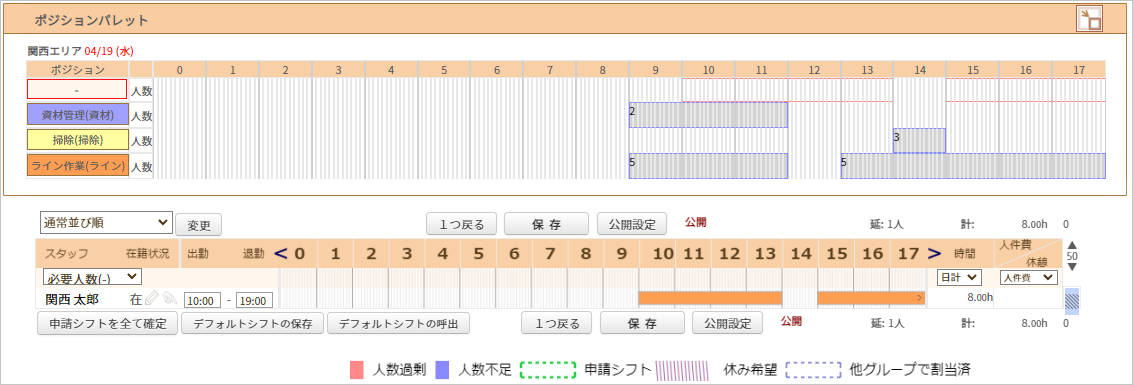Click the up triangle above 50
This screenshot has width=1133, height=385.
[x=1072, y=246]
